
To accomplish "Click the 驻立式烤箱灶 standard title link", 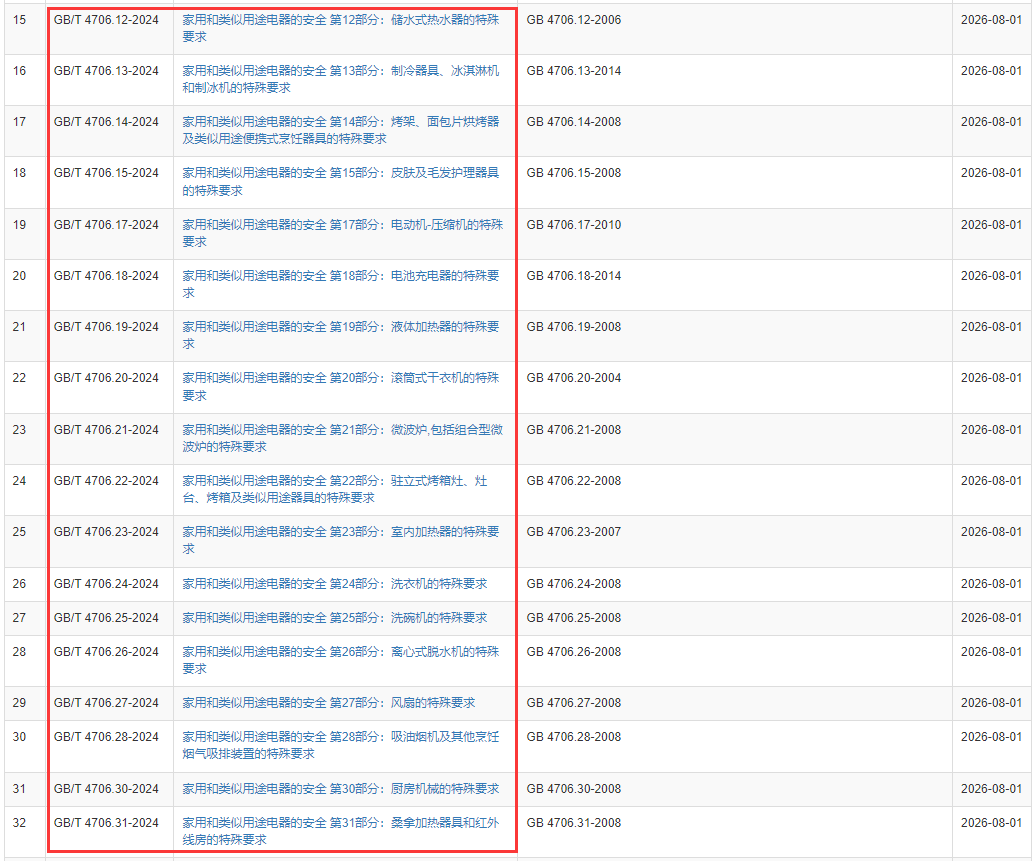I will coord(340,481).
